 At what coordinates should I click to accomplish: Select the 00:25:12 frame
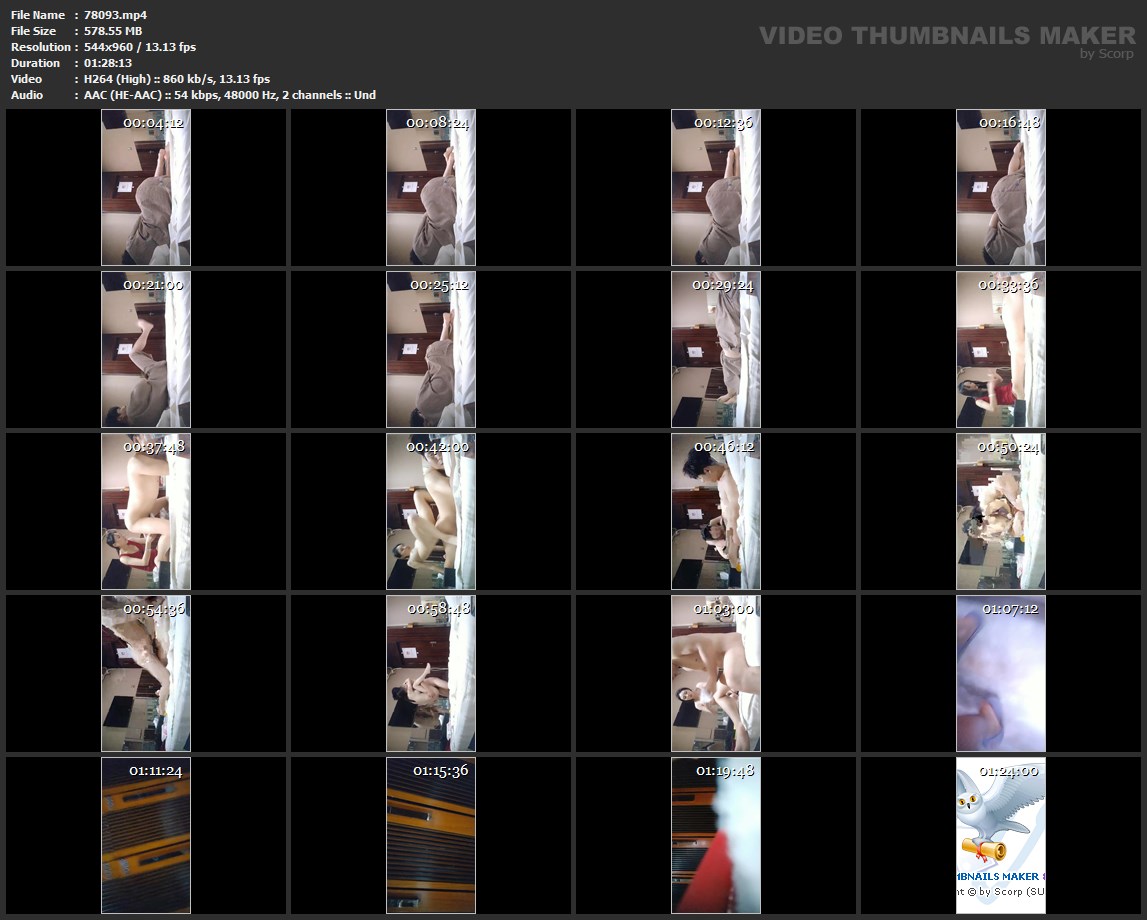[x=431, y=349]
